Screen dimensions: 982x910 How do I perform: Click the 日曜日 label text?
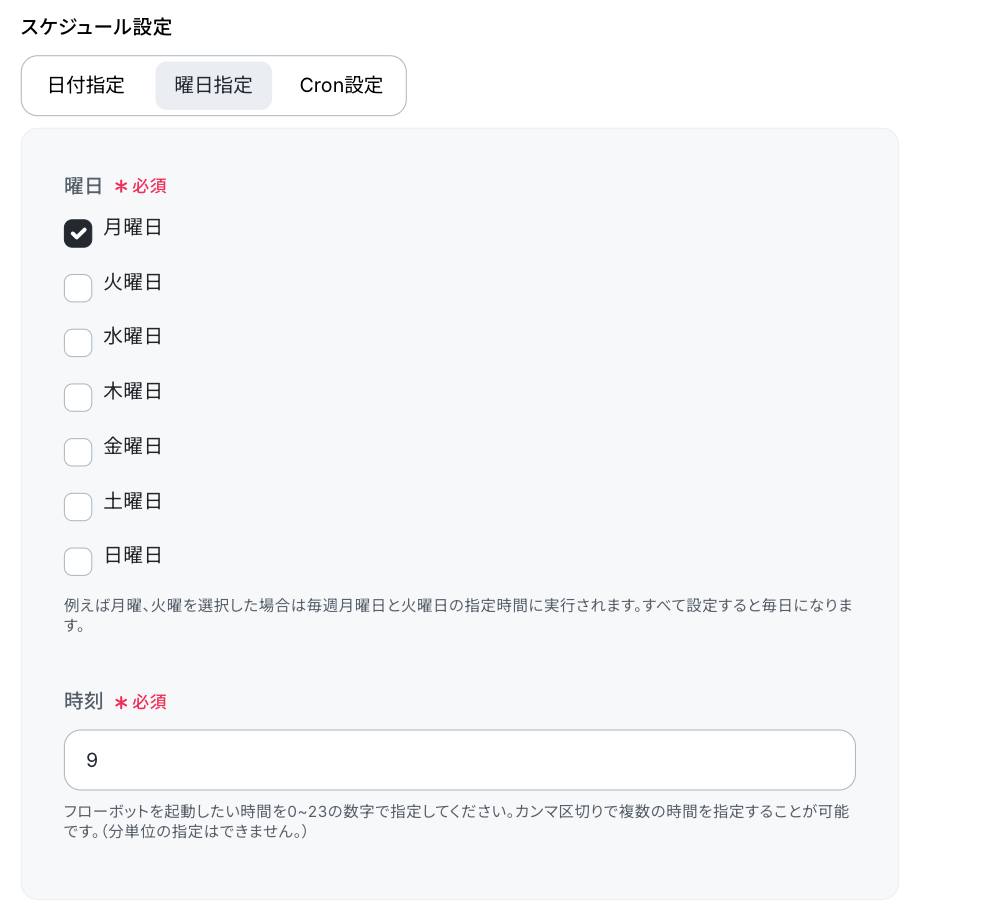click(133, 555)
